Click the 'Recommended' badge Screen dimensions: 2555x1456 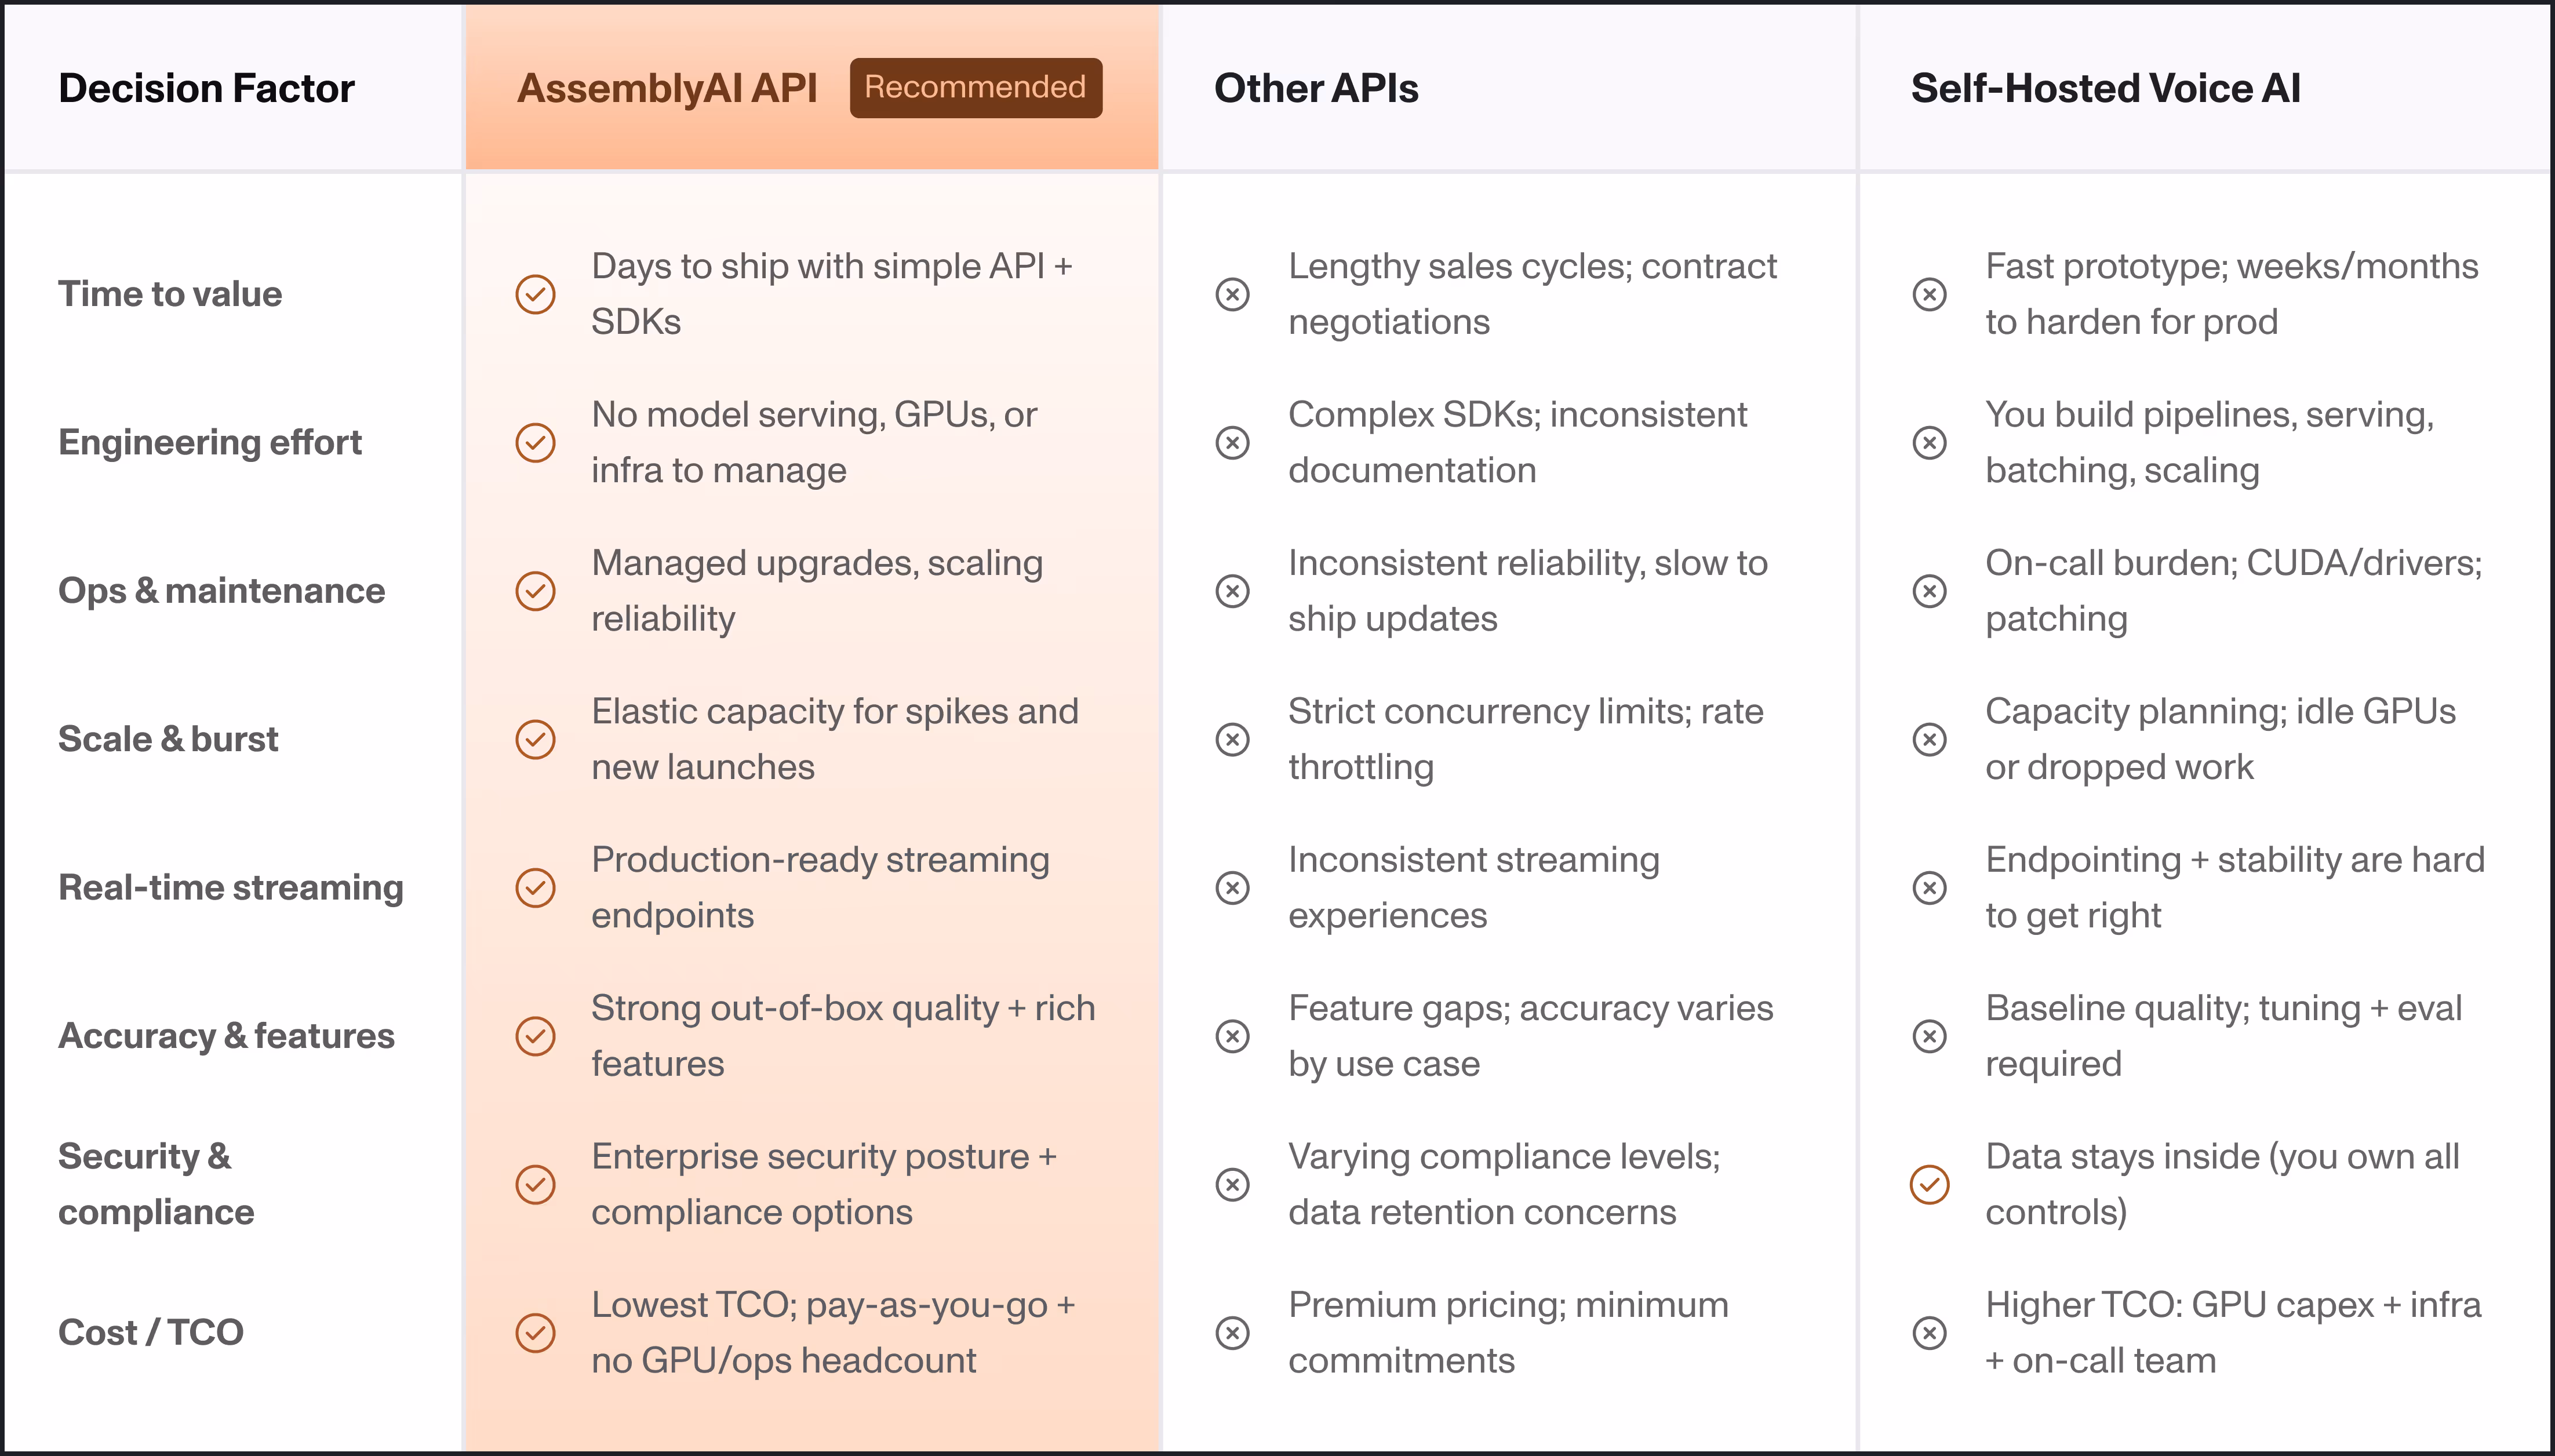click(975, 88)
